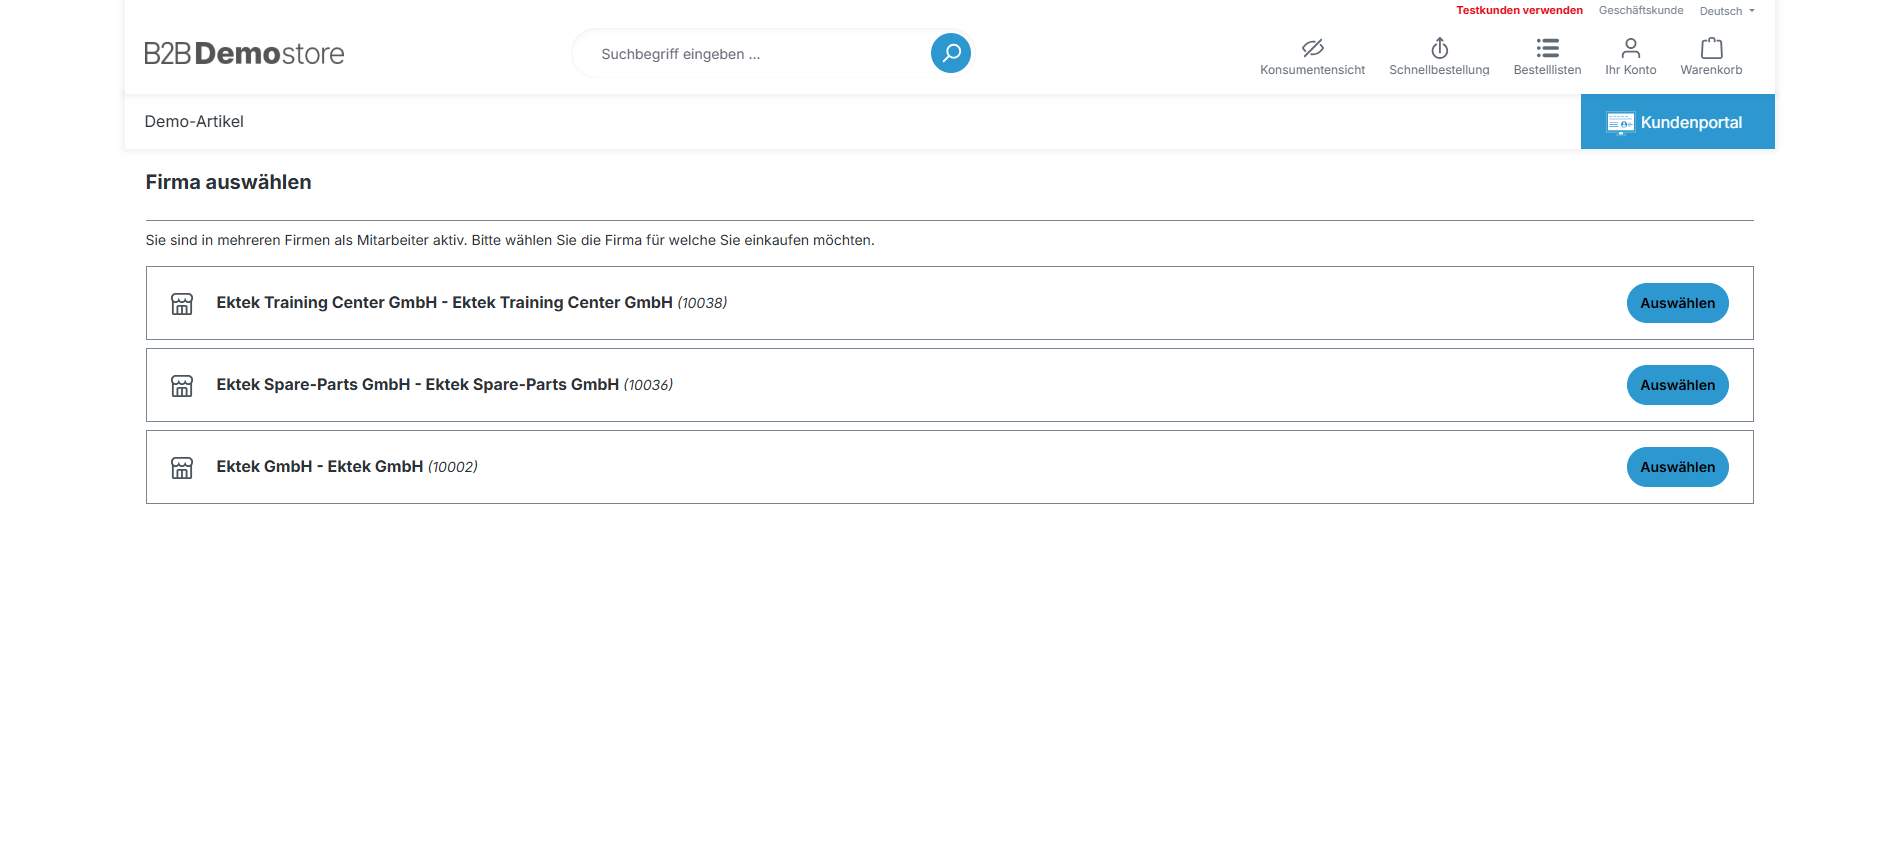Click the search magnifier button
The width and height of the screenshot is (1902, 849).
pos(950,53)
